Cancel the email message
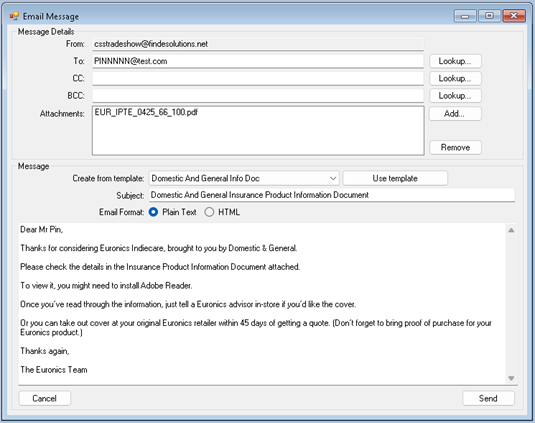This screenshot has width=535, height=423. tap(45, 398)
